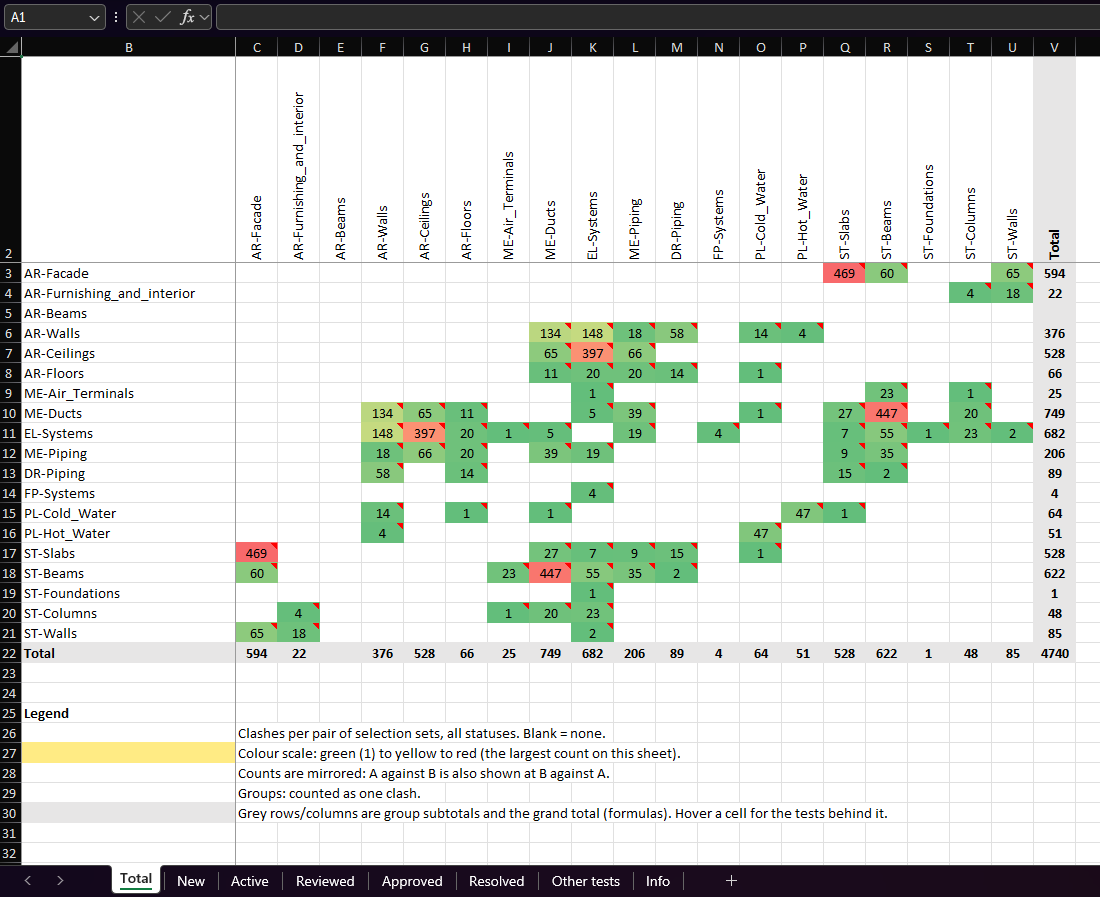The width and height of the screenshot is (1100, 897).
Task: Select the grand total 4740 cell
Action: point(1054,654)
